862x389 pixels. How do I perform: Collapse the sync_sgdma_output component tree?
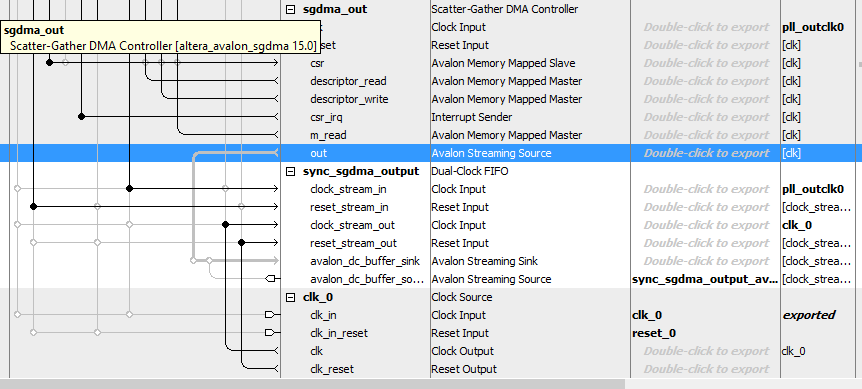(291, 171)
